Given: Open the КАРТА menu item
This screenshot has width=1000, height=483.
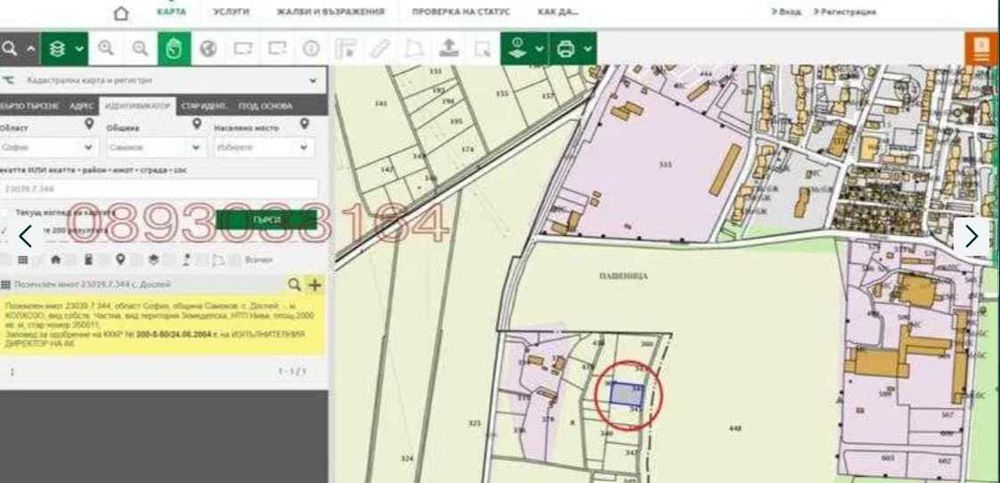Looking at the screenshot, I should (x=172, y=11).
